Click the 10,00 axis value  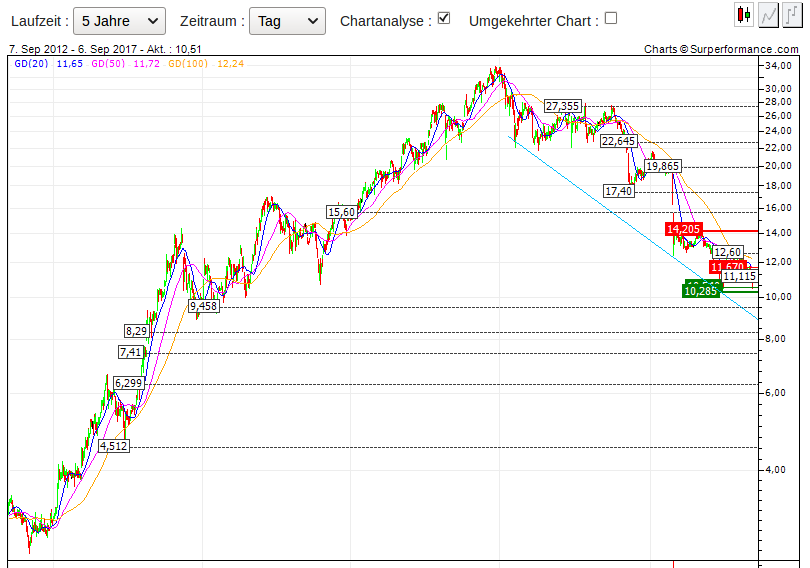pyautogui.click(x=778, y=296)
